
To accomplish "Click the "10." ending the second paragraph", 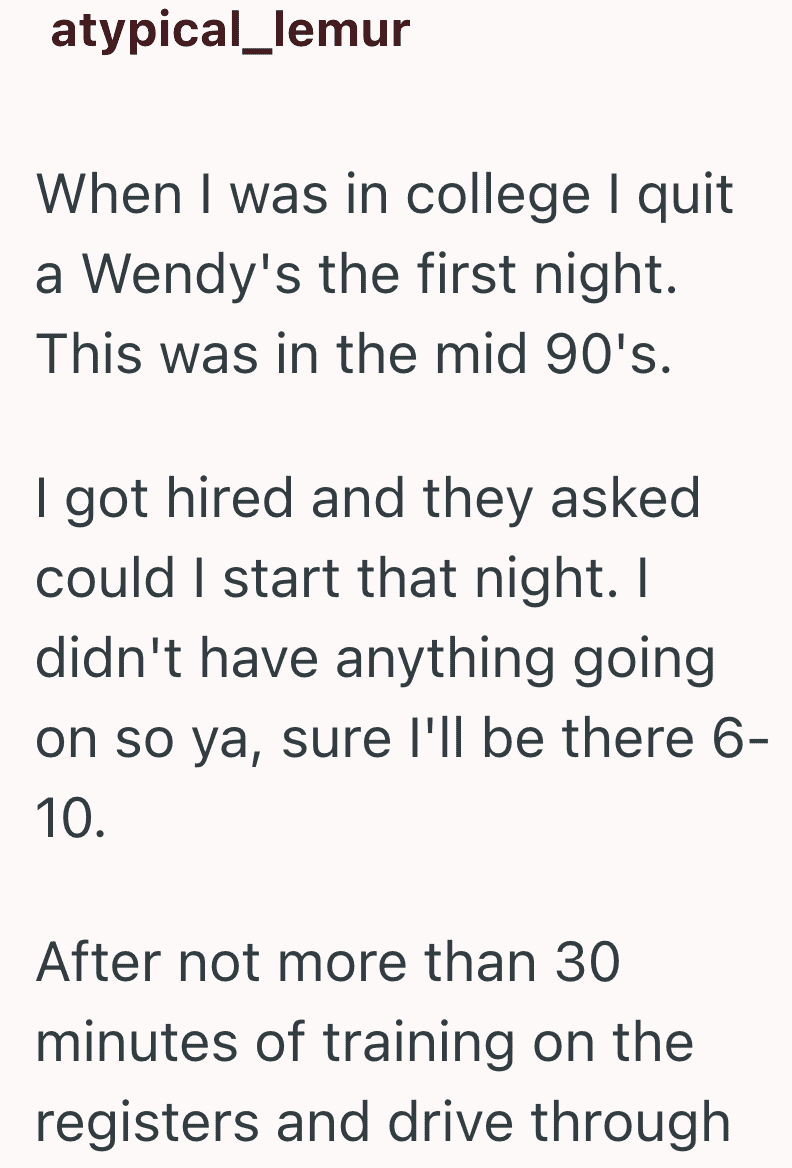I will click(71, 819).
